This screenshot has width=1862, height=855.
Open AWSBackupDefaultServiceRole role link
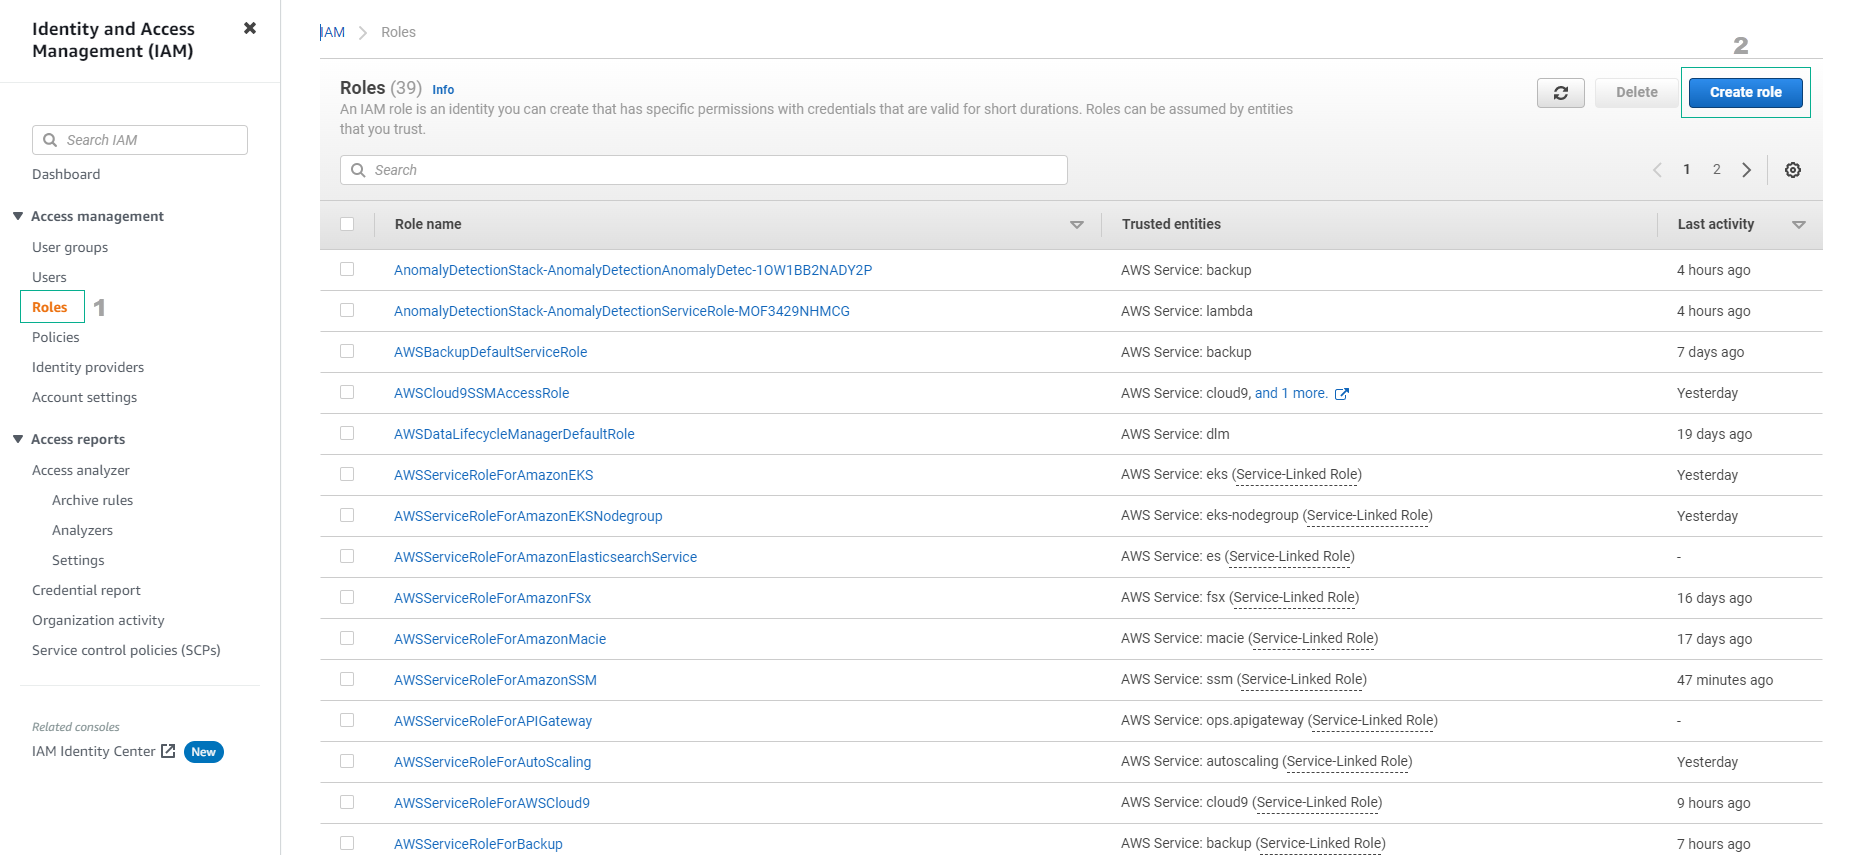490,352
